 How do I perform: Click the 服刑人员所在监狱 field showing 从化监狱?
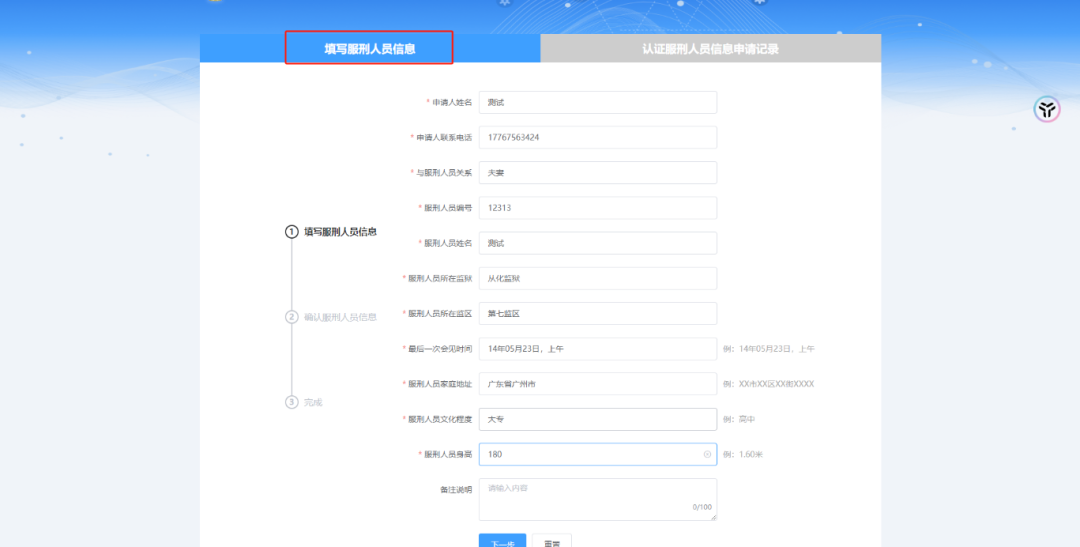[597, 278]
